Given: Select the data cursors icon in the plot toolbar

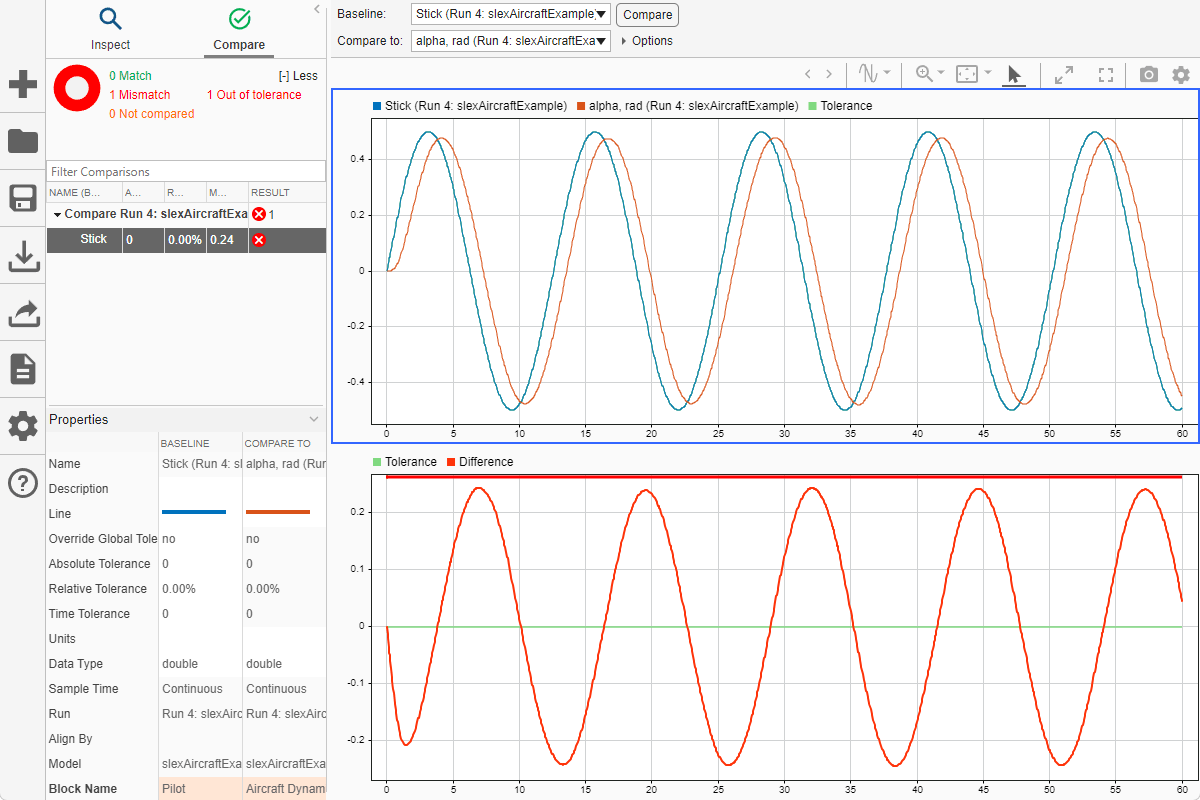Looking at the screenshot, I should [869, 72].
